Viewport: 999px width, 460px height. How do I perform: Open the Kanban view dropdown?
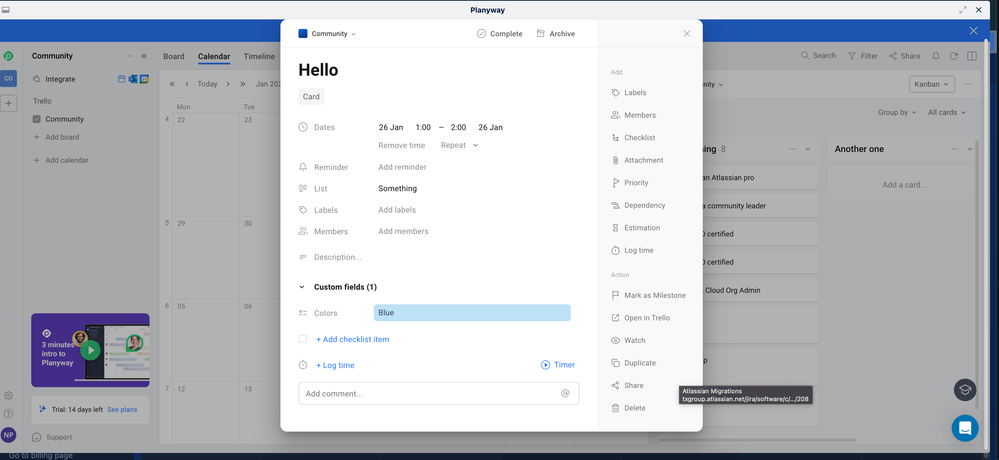[932, 84]
